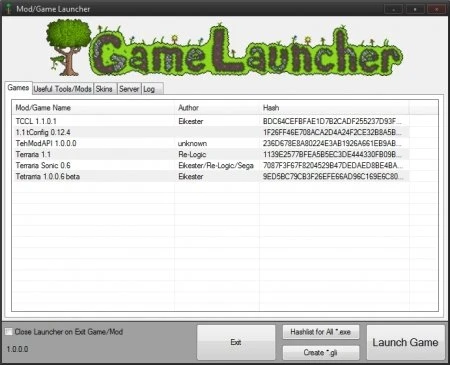Screen dimensions: 450x365
Task: Switch to the Server tab
Action: (129, 89)
